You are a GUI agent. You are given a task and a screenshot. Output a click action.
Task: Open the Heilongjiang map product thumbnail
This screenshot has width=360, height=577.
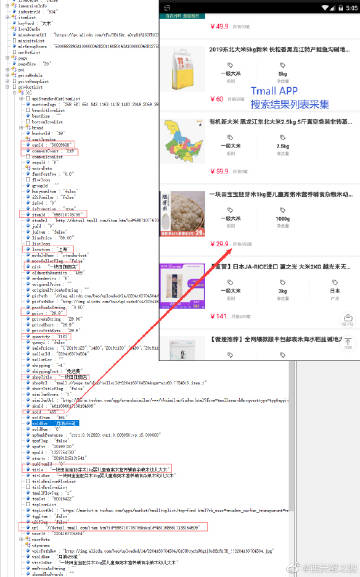click(x=183, y=141)
